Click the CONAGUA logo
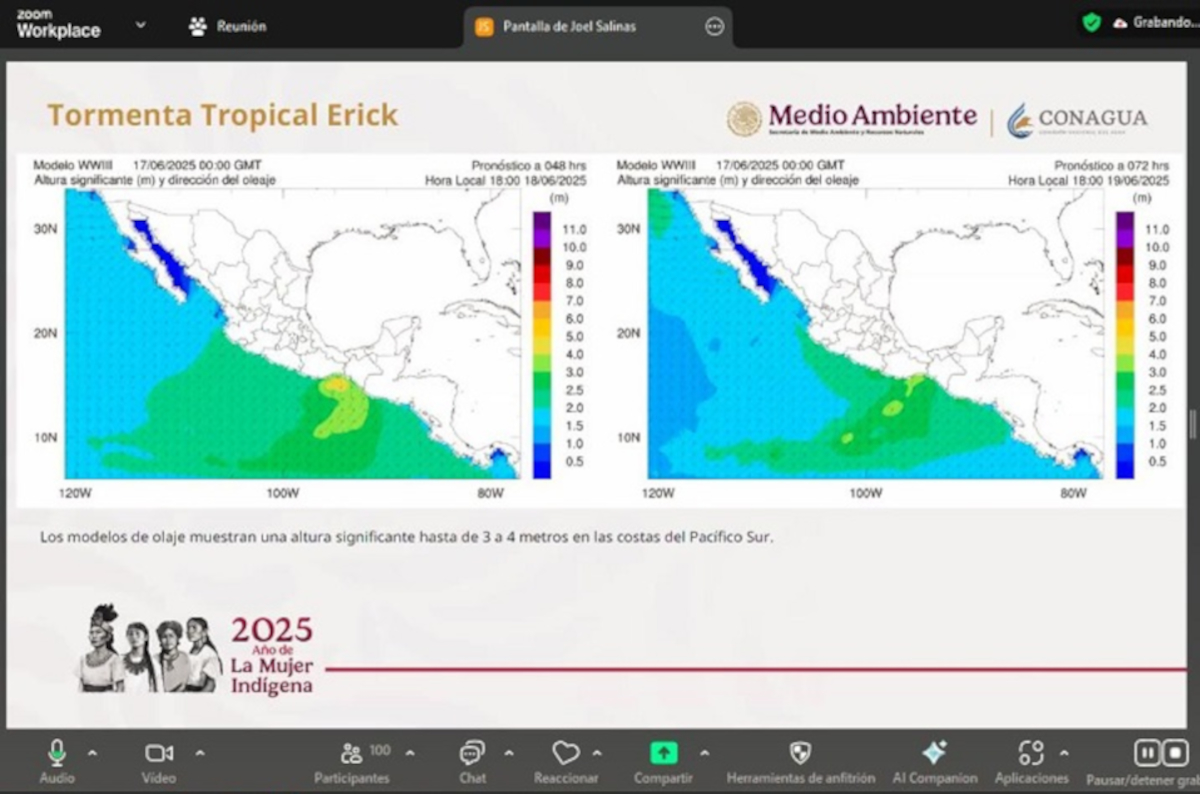 coord(1077,119)
